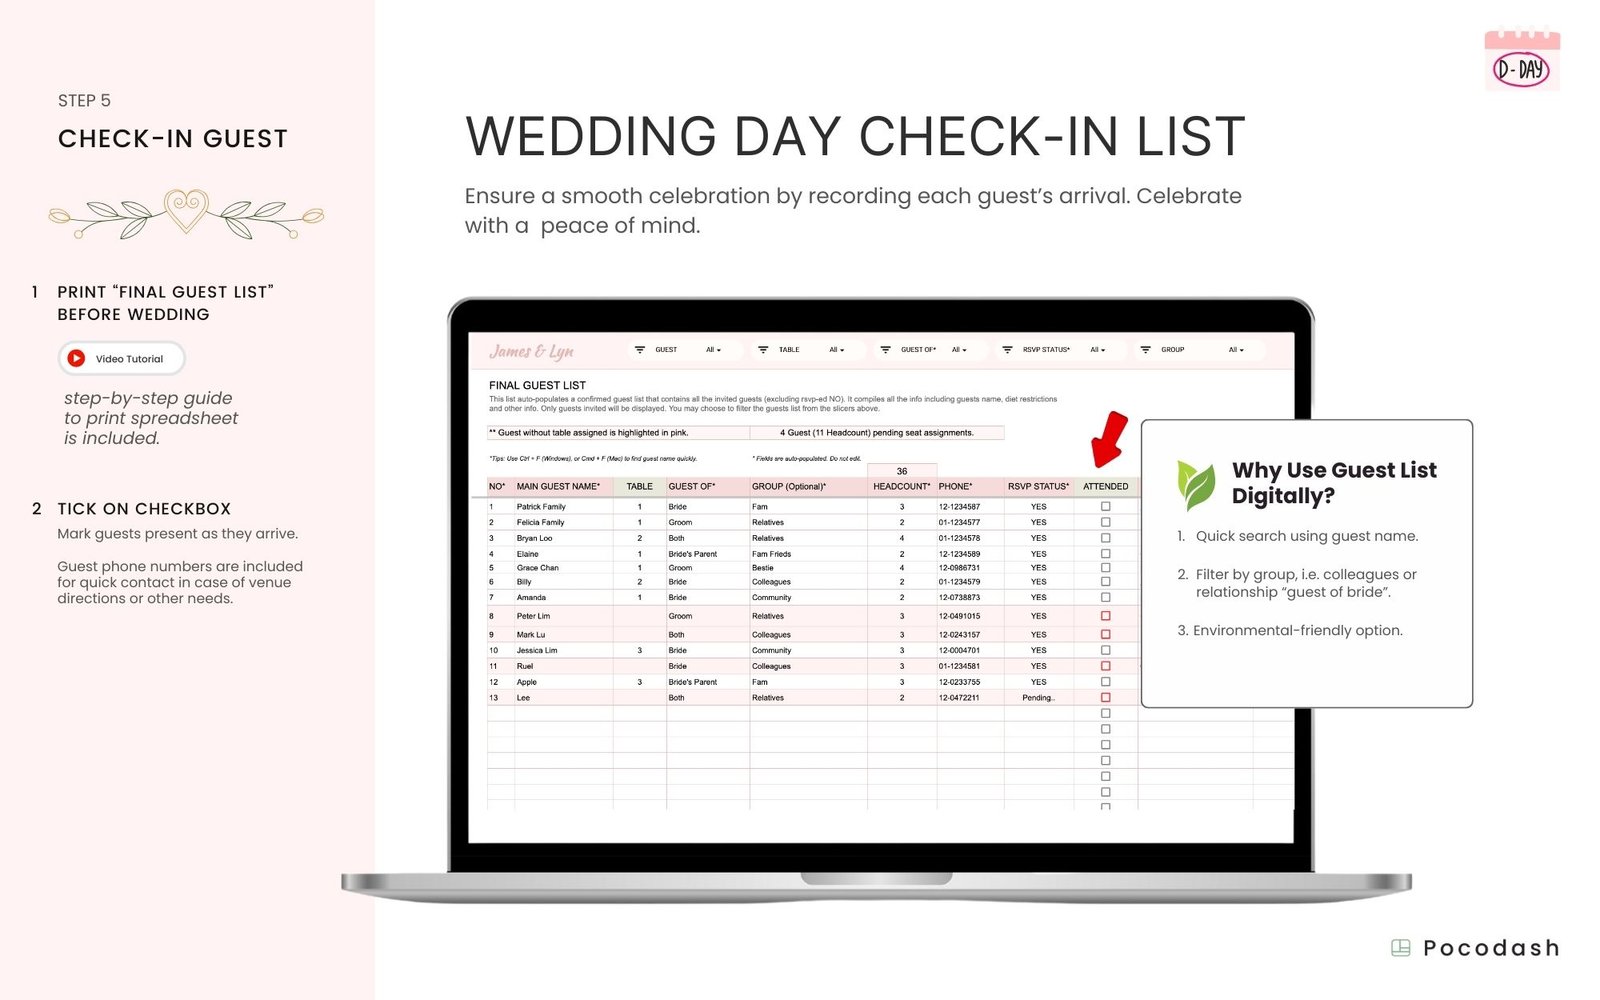Mark Peter Lim as attended
The image size is (1600, 1000).
(1105, 616)
